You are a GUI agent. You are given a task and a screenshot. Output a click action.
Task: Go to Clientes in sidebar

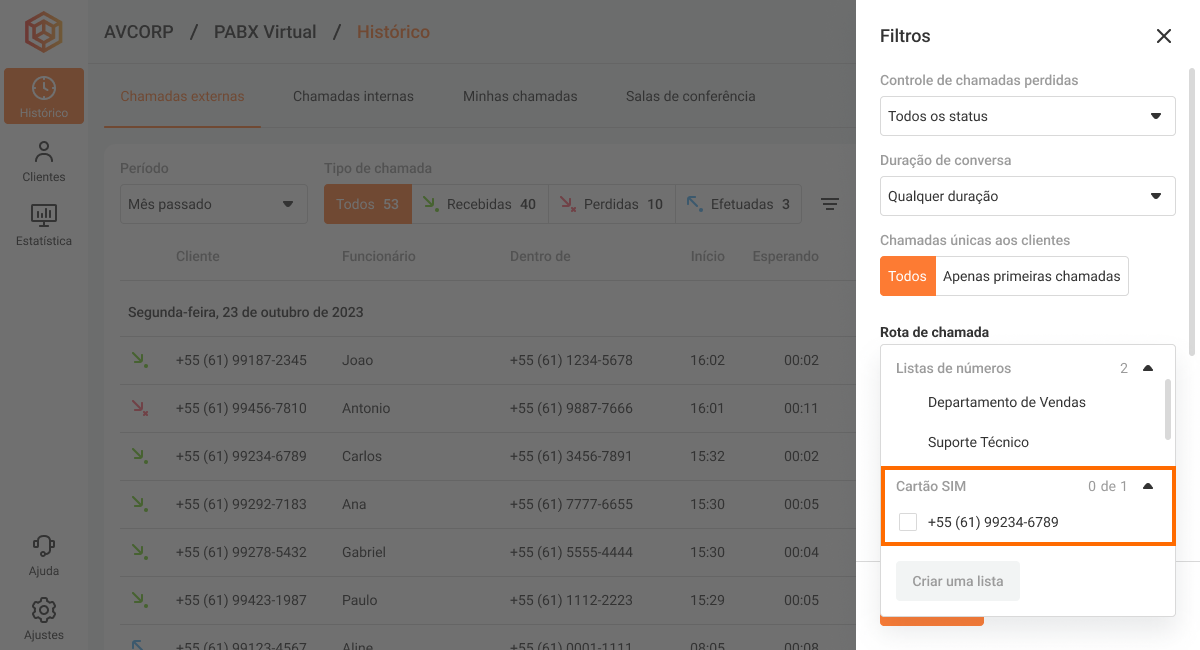[x=43, y=161]
